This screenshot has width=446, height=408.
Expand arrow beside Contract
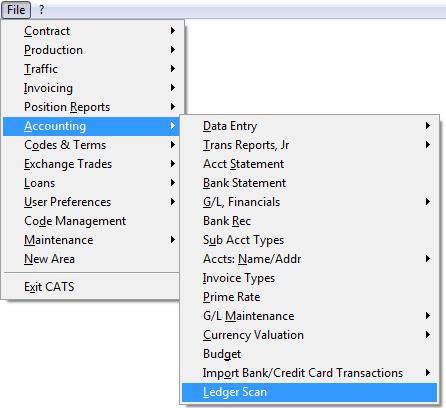173,31
